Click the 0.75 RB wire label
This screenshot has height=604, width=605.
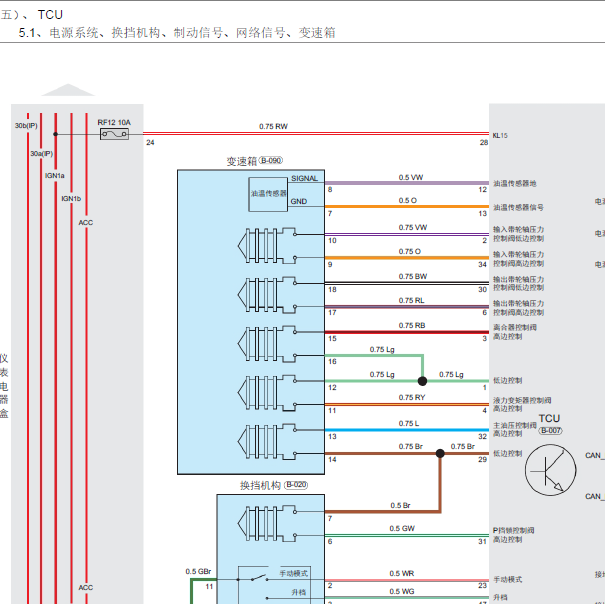pyautogui.click(x=412, y=325)
